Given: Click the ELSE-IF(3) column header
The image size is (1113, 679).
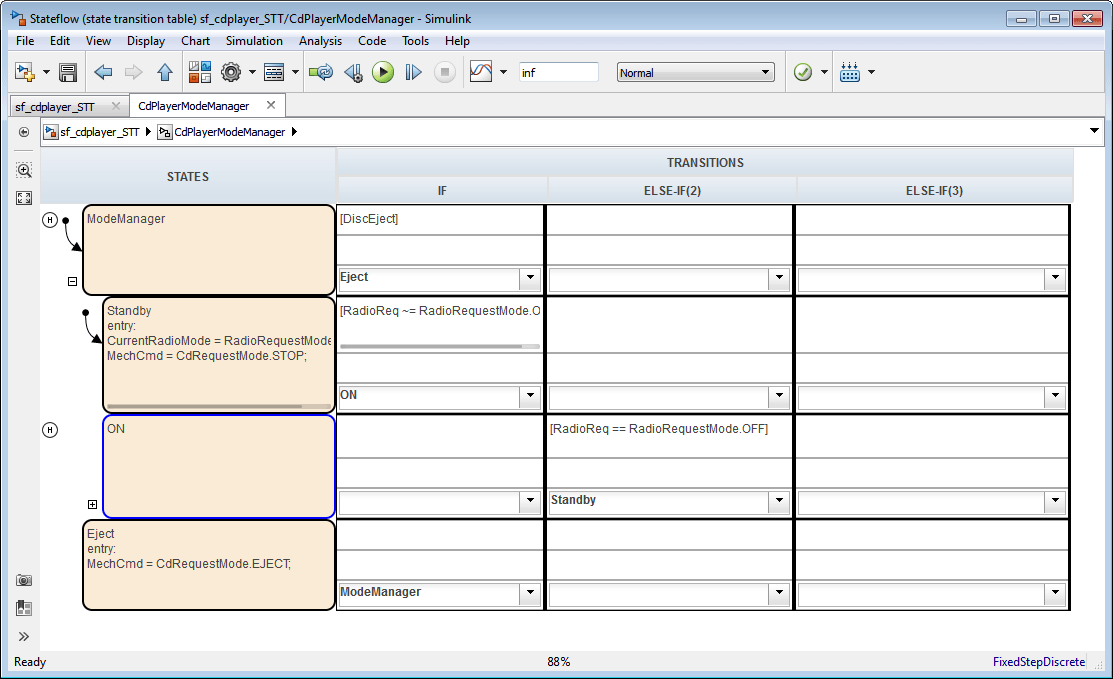Looking at the screenshot, I should (934, 191).
